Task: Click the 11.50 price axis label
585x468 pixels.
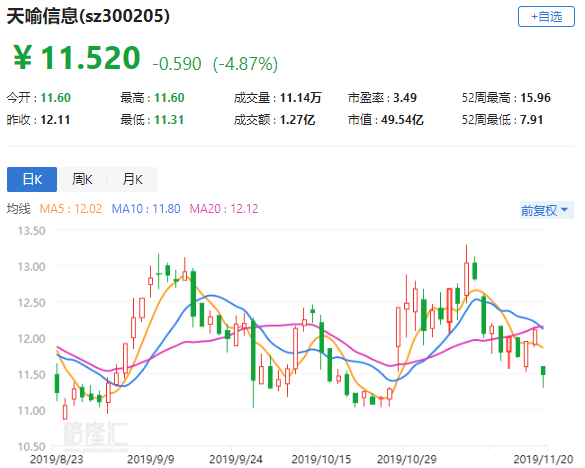Action: click(32, 374)
